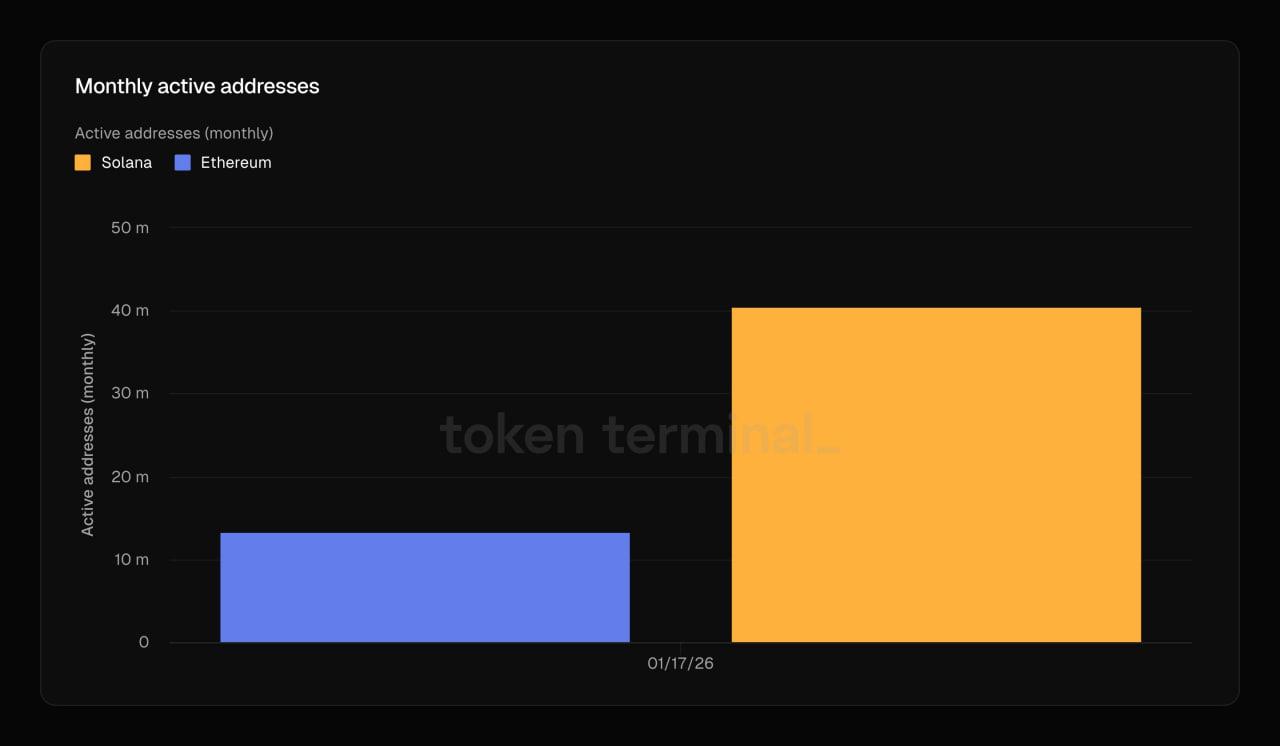Screen dimensions: 1280x746
Task: Click the 50 m axis label
Action: click(130, 228)
